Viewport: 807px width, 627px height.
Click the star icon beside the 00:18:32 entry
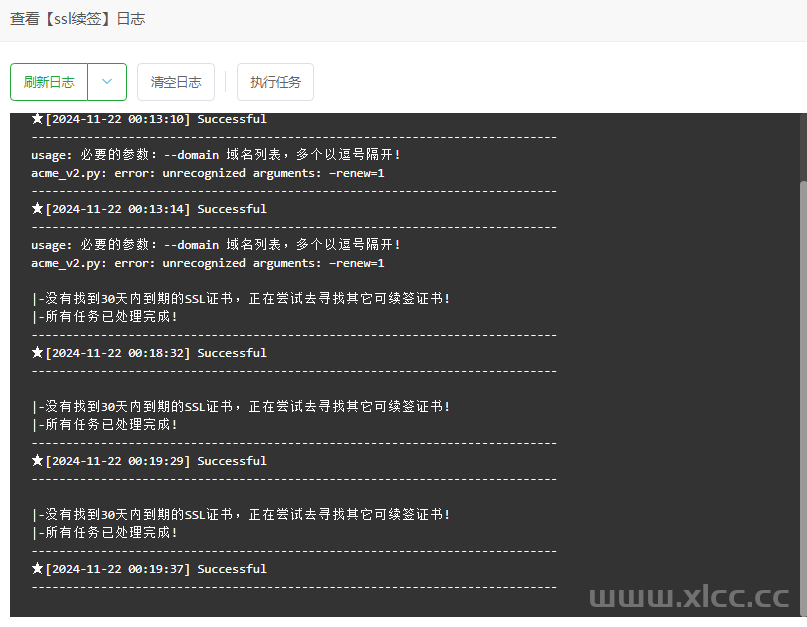[37, 352]
